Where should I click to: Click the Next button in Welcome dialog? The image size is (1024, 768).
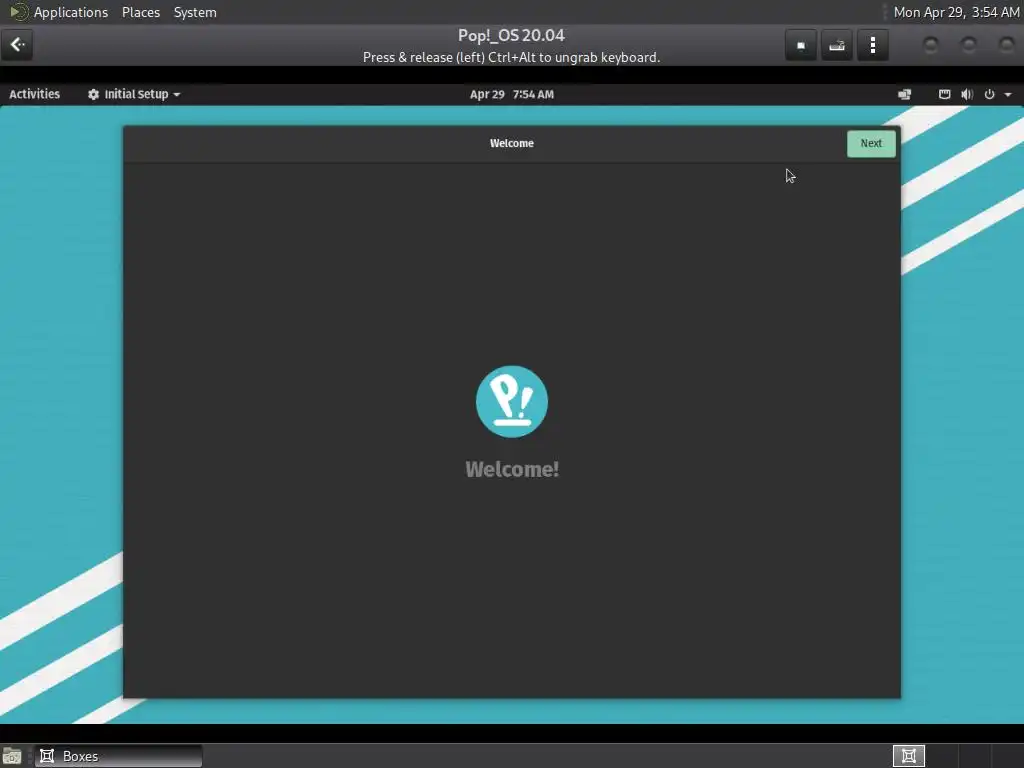click(871, 144)
